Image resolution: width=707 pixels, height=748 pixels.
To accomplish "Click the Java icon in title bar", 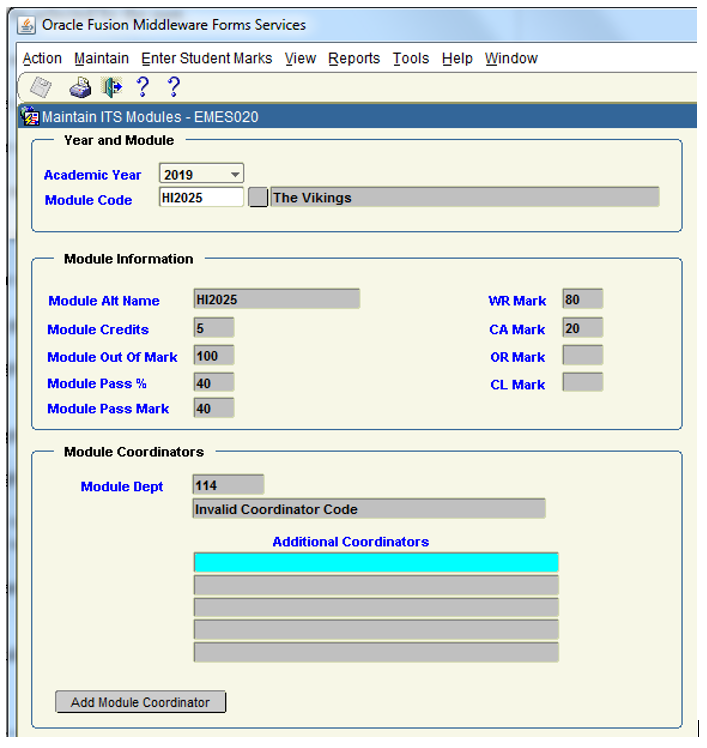I will 28,24.
